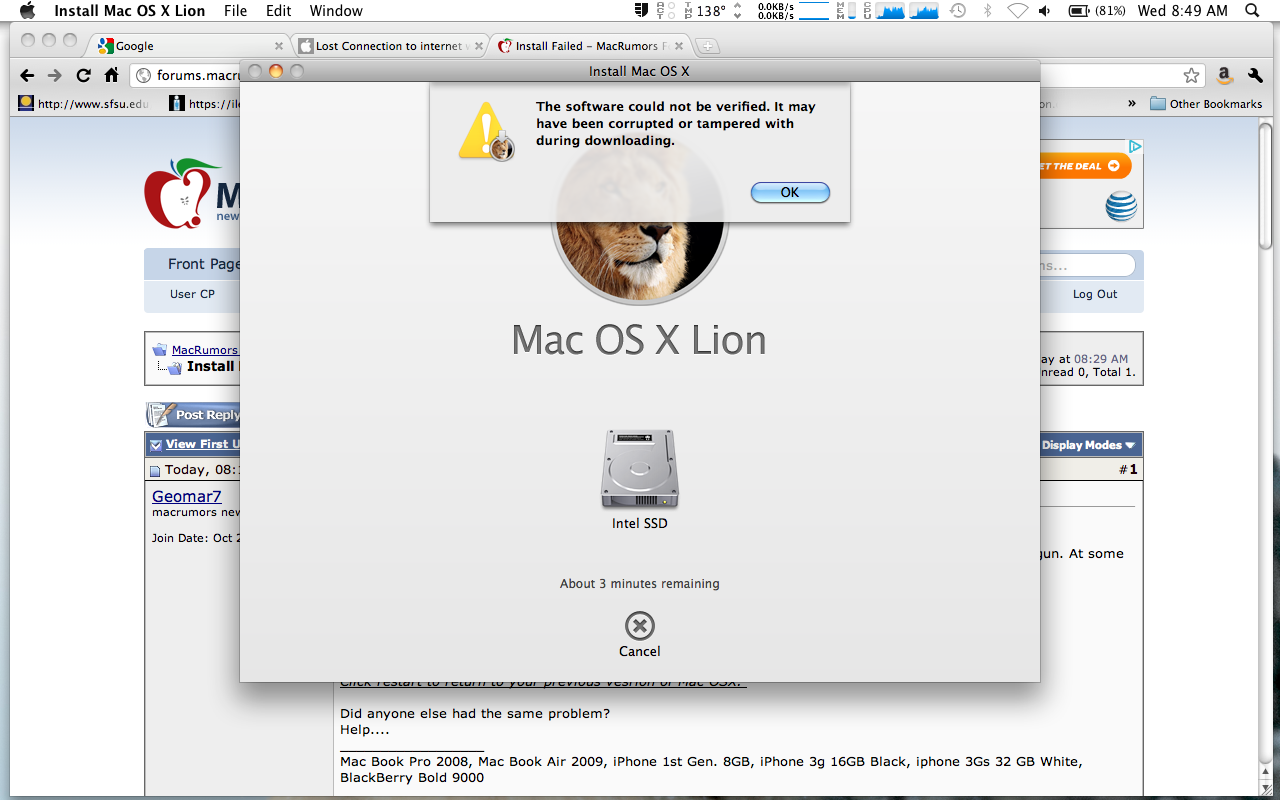Screen dimensions: 1280x800
Task: Show hidden bookmarks with the chevron
Action: [x=1132, y=103]
